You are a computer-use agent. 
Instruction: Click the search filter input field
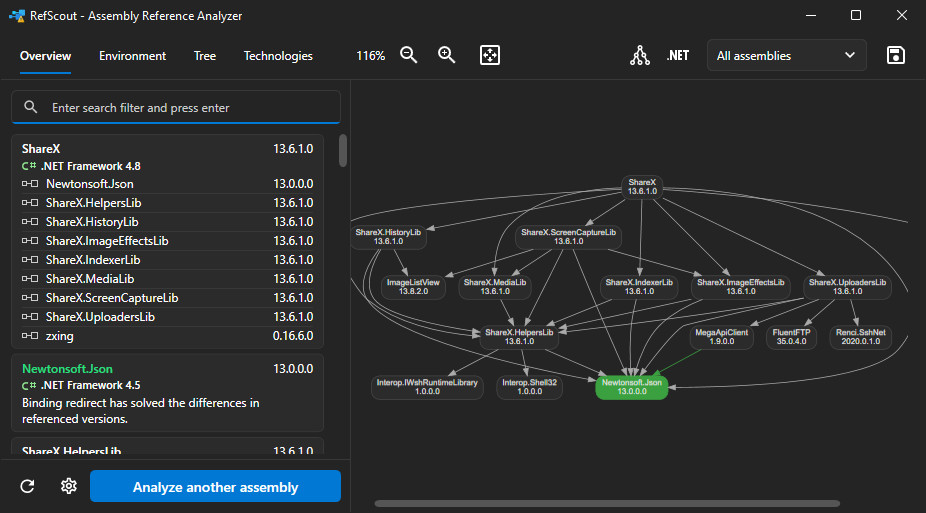coord(176,107)
